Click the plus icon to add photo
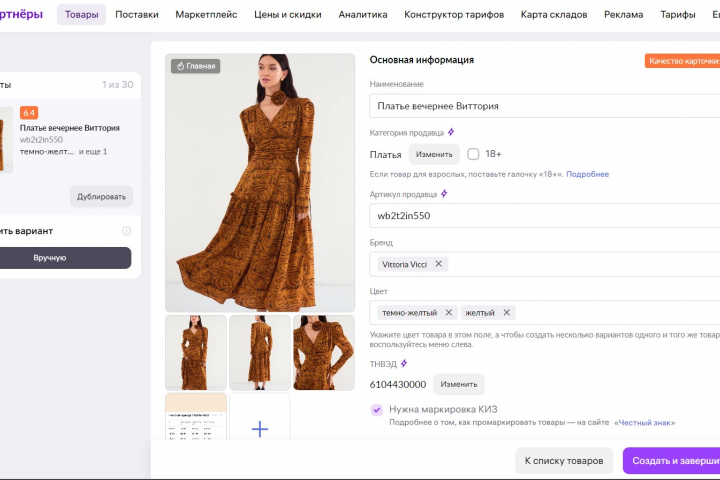Image resolution: width=720 pixels, height=480 pixels. (260, 429)
